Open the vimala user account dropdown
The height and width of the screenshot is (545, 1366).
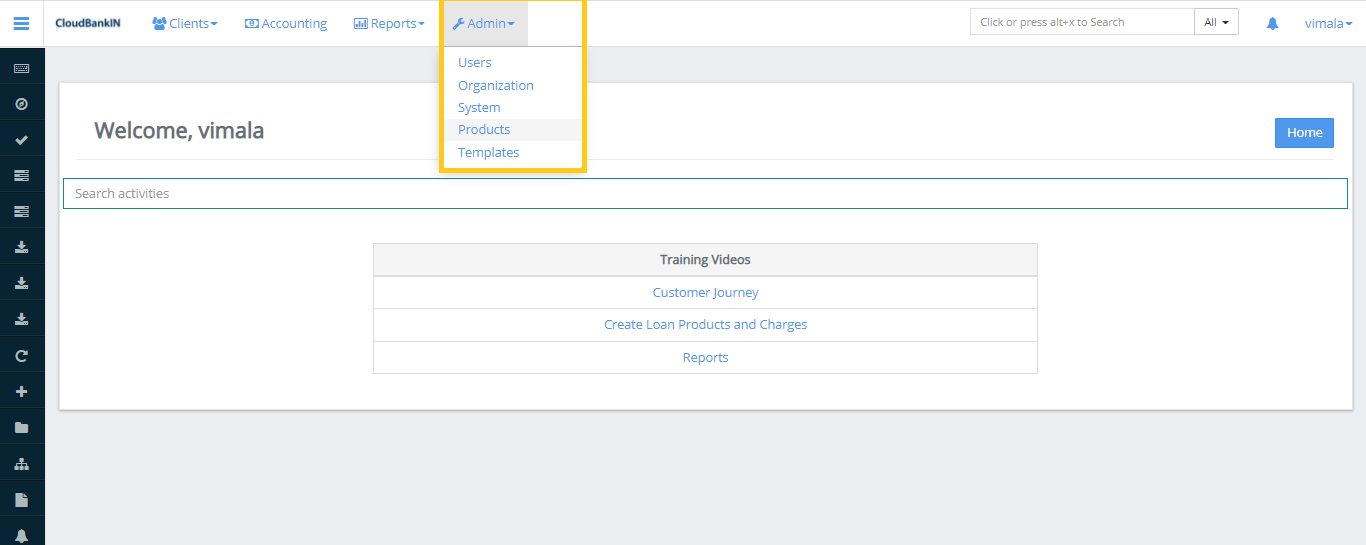pyautogui.click(x=1328, y=23)
